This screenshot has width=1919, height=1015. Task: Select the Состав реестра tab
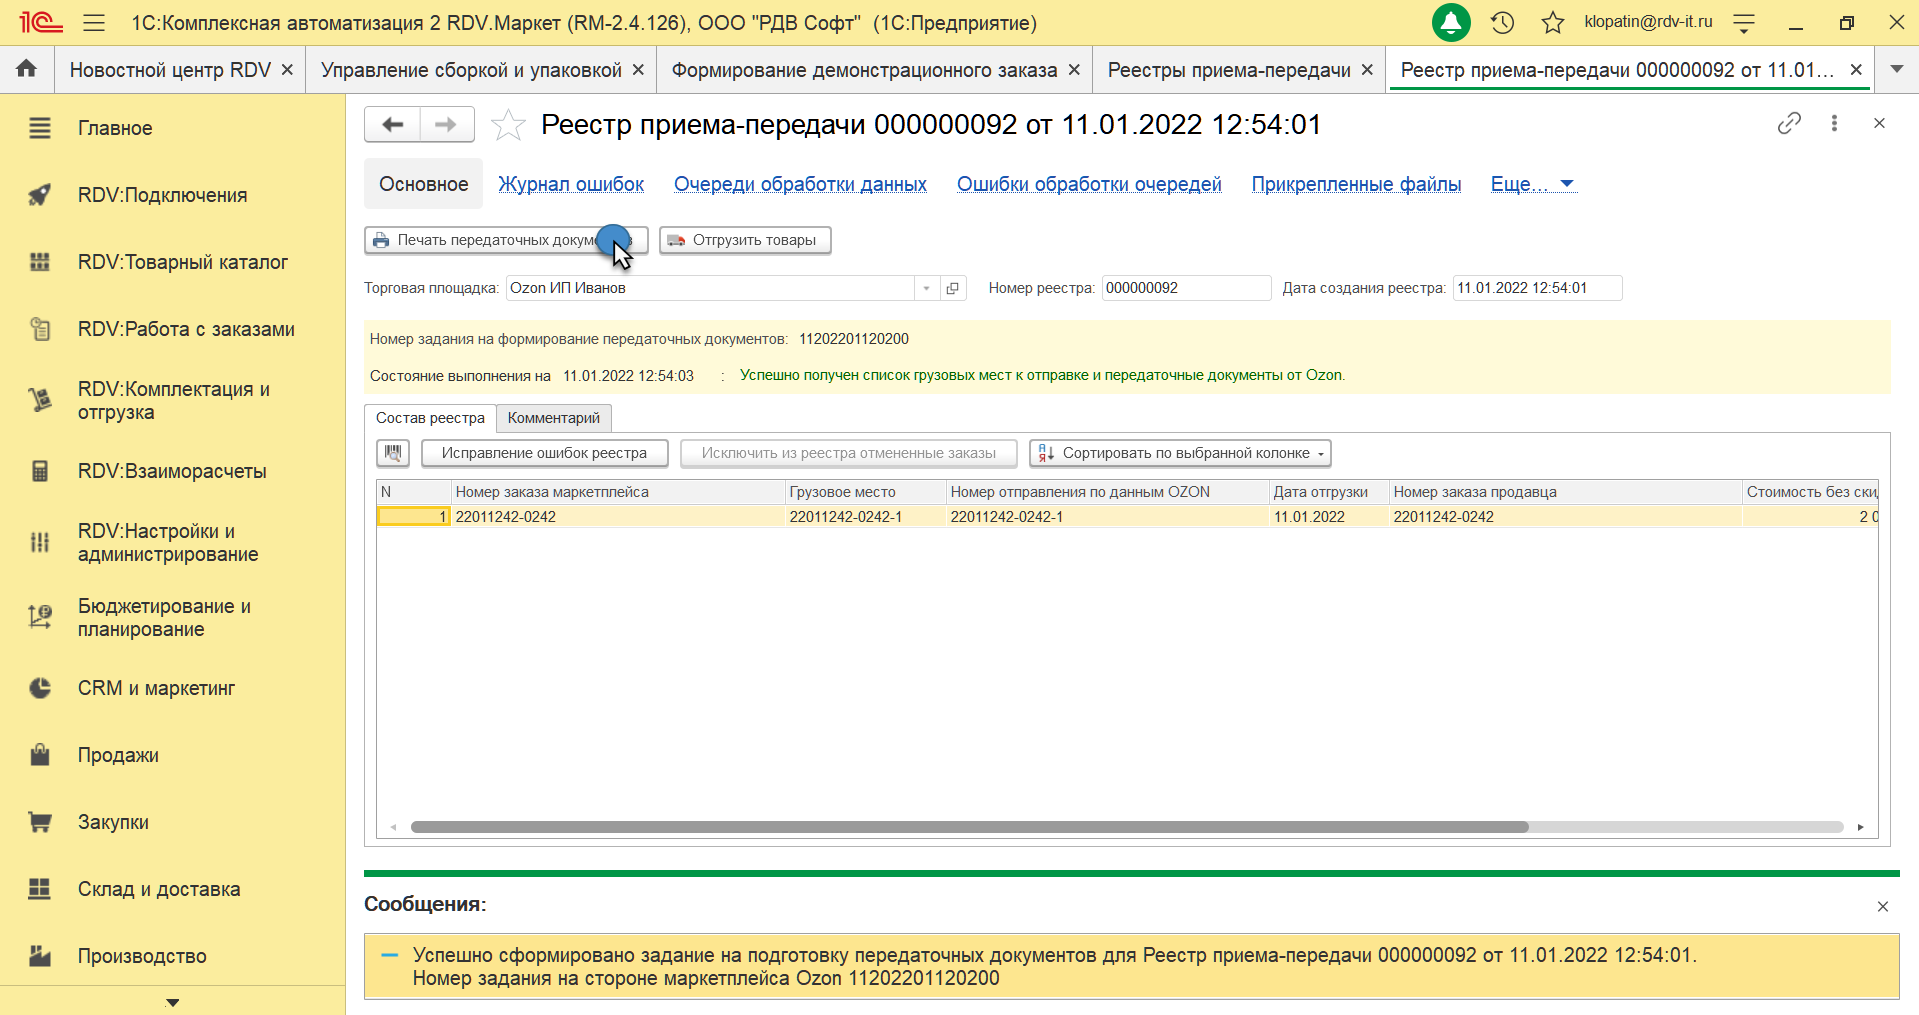pyautogui.click(x=430, y=418)
